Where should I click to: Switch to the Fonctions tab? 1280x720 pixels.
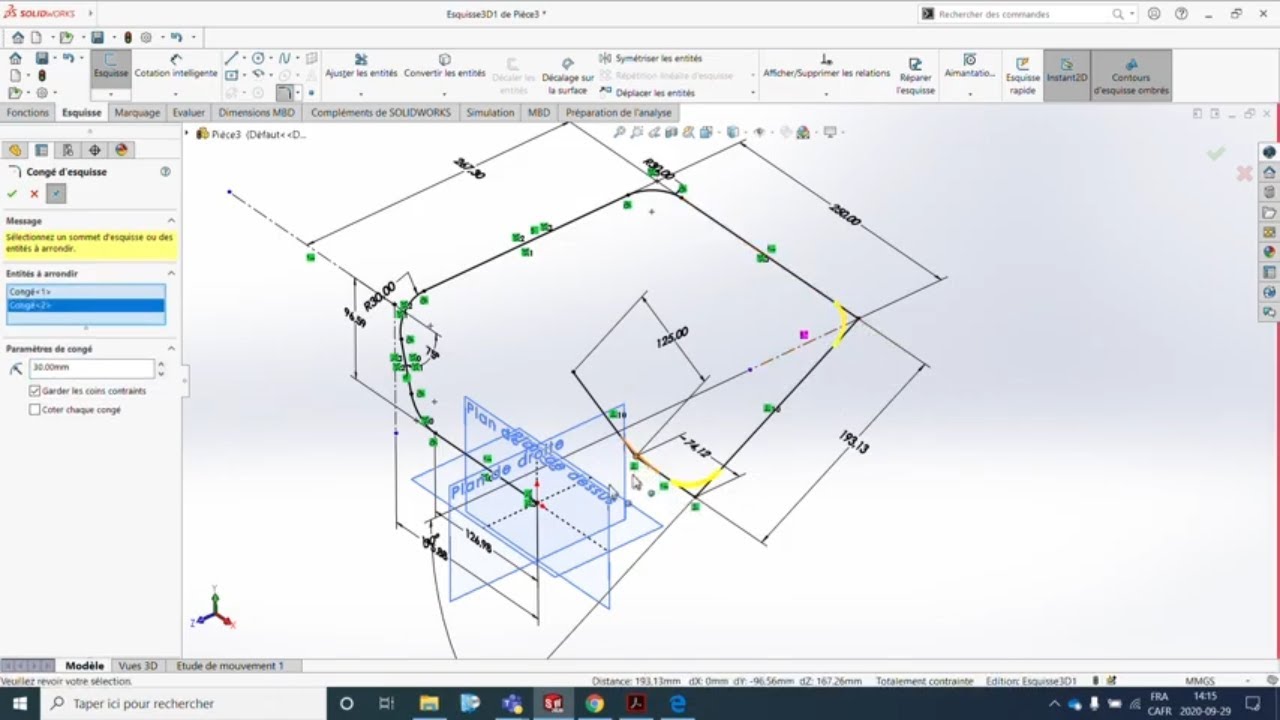[x=27, y=113]
